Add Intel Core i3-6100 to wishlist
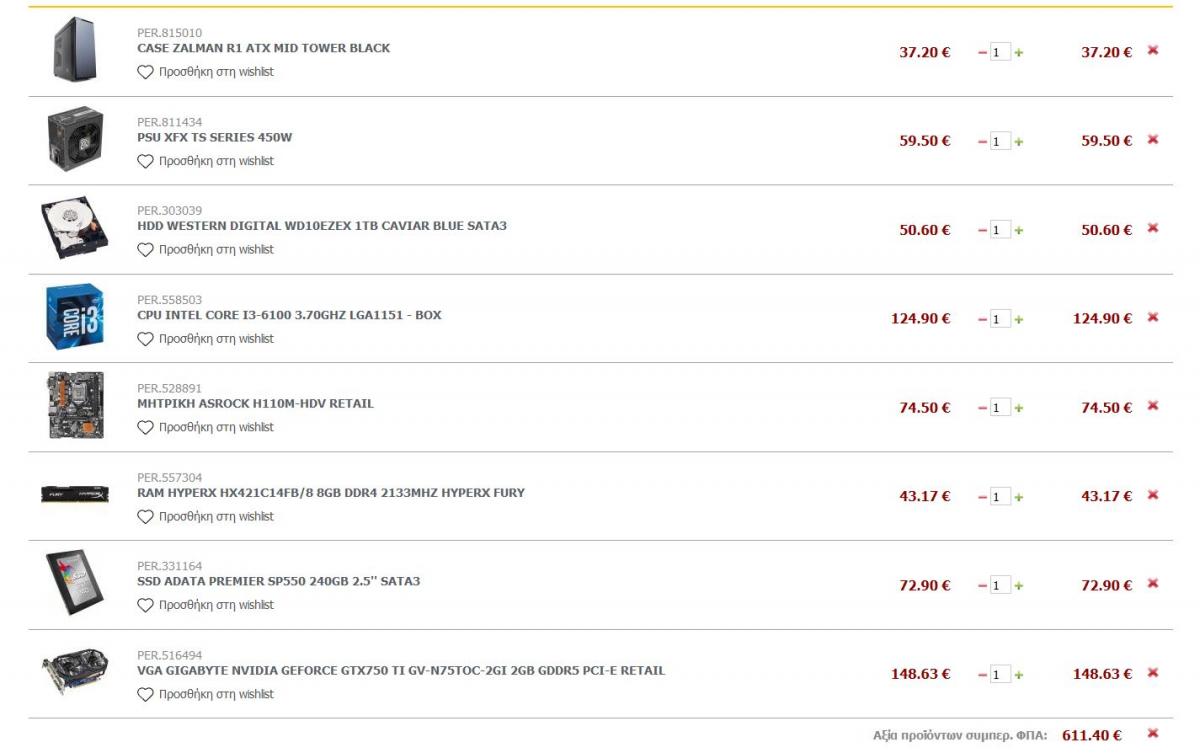The image size is (1200, 753). tap(205, 339)
